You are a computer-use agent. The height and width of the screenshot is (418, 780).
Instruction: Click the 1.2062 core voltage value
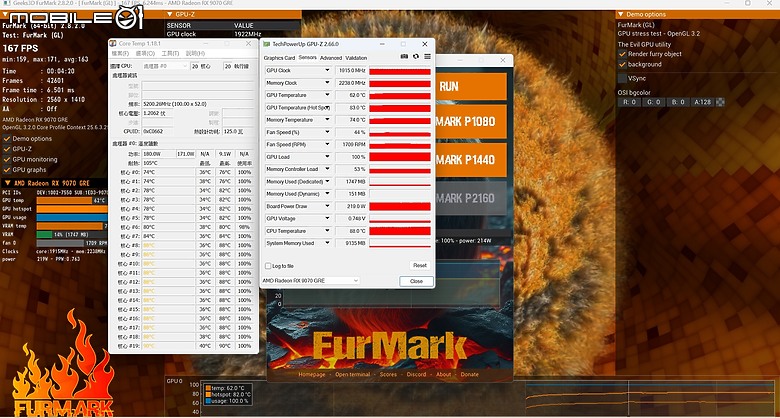pyautogui.click(x=158, y=113)
